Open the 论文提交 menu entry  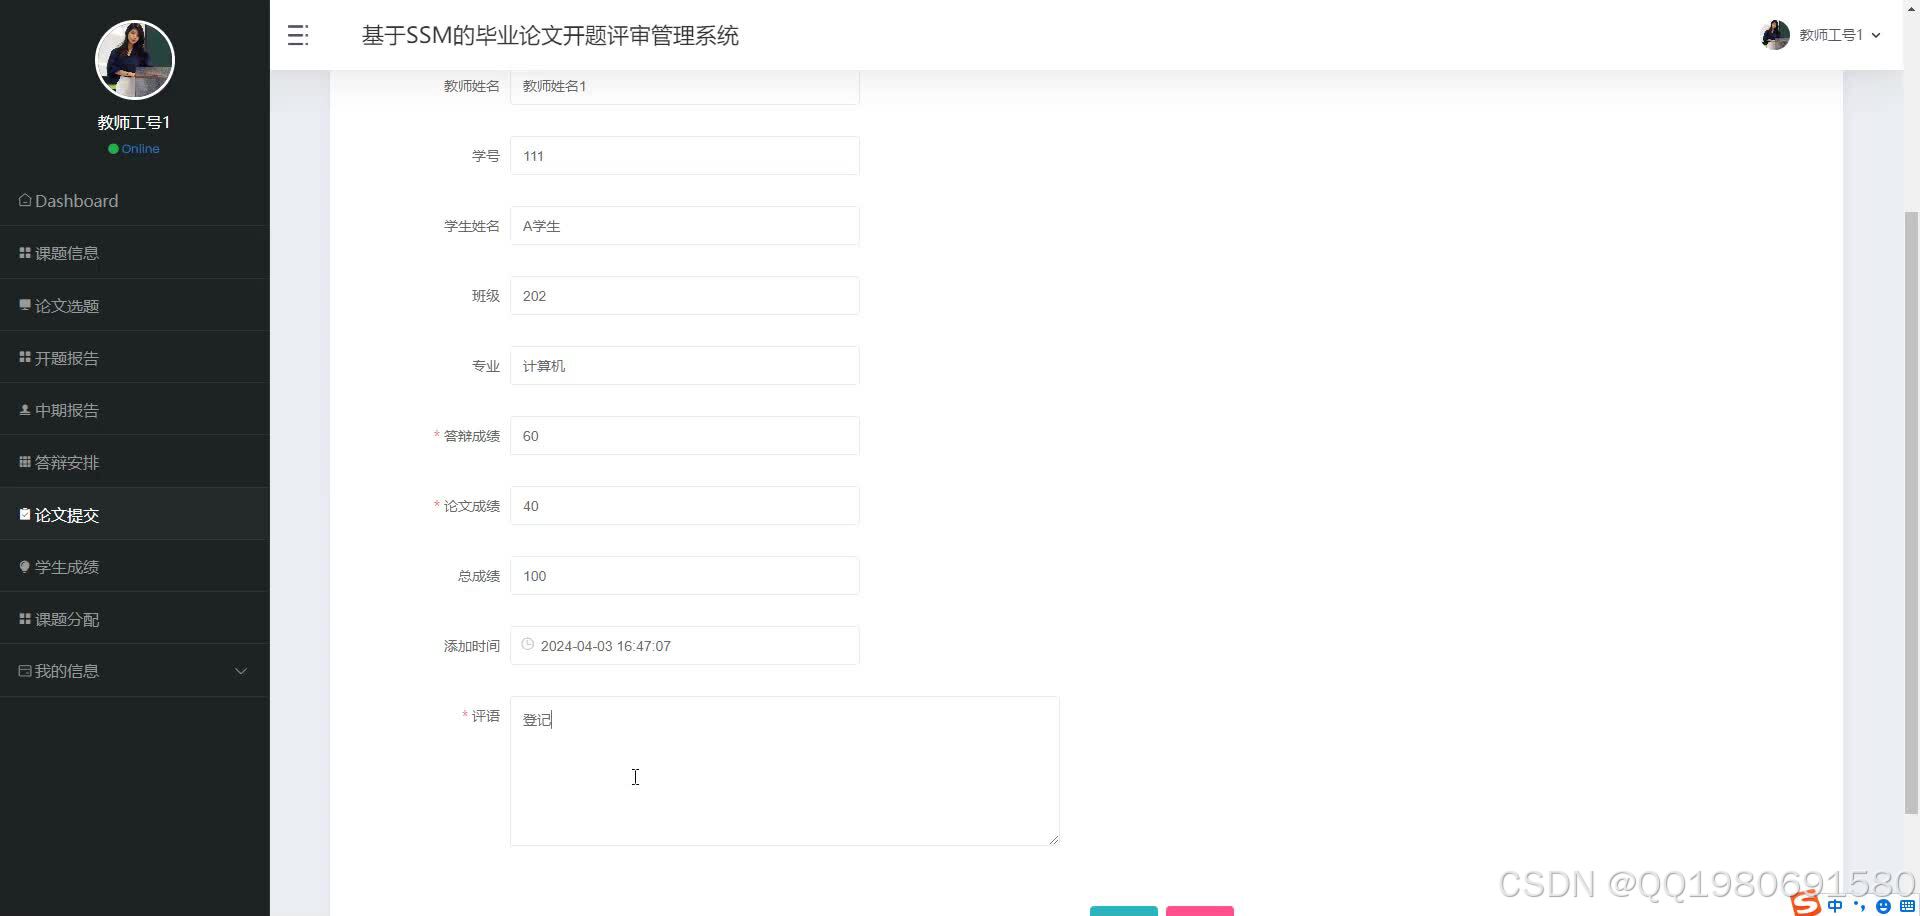66,514
